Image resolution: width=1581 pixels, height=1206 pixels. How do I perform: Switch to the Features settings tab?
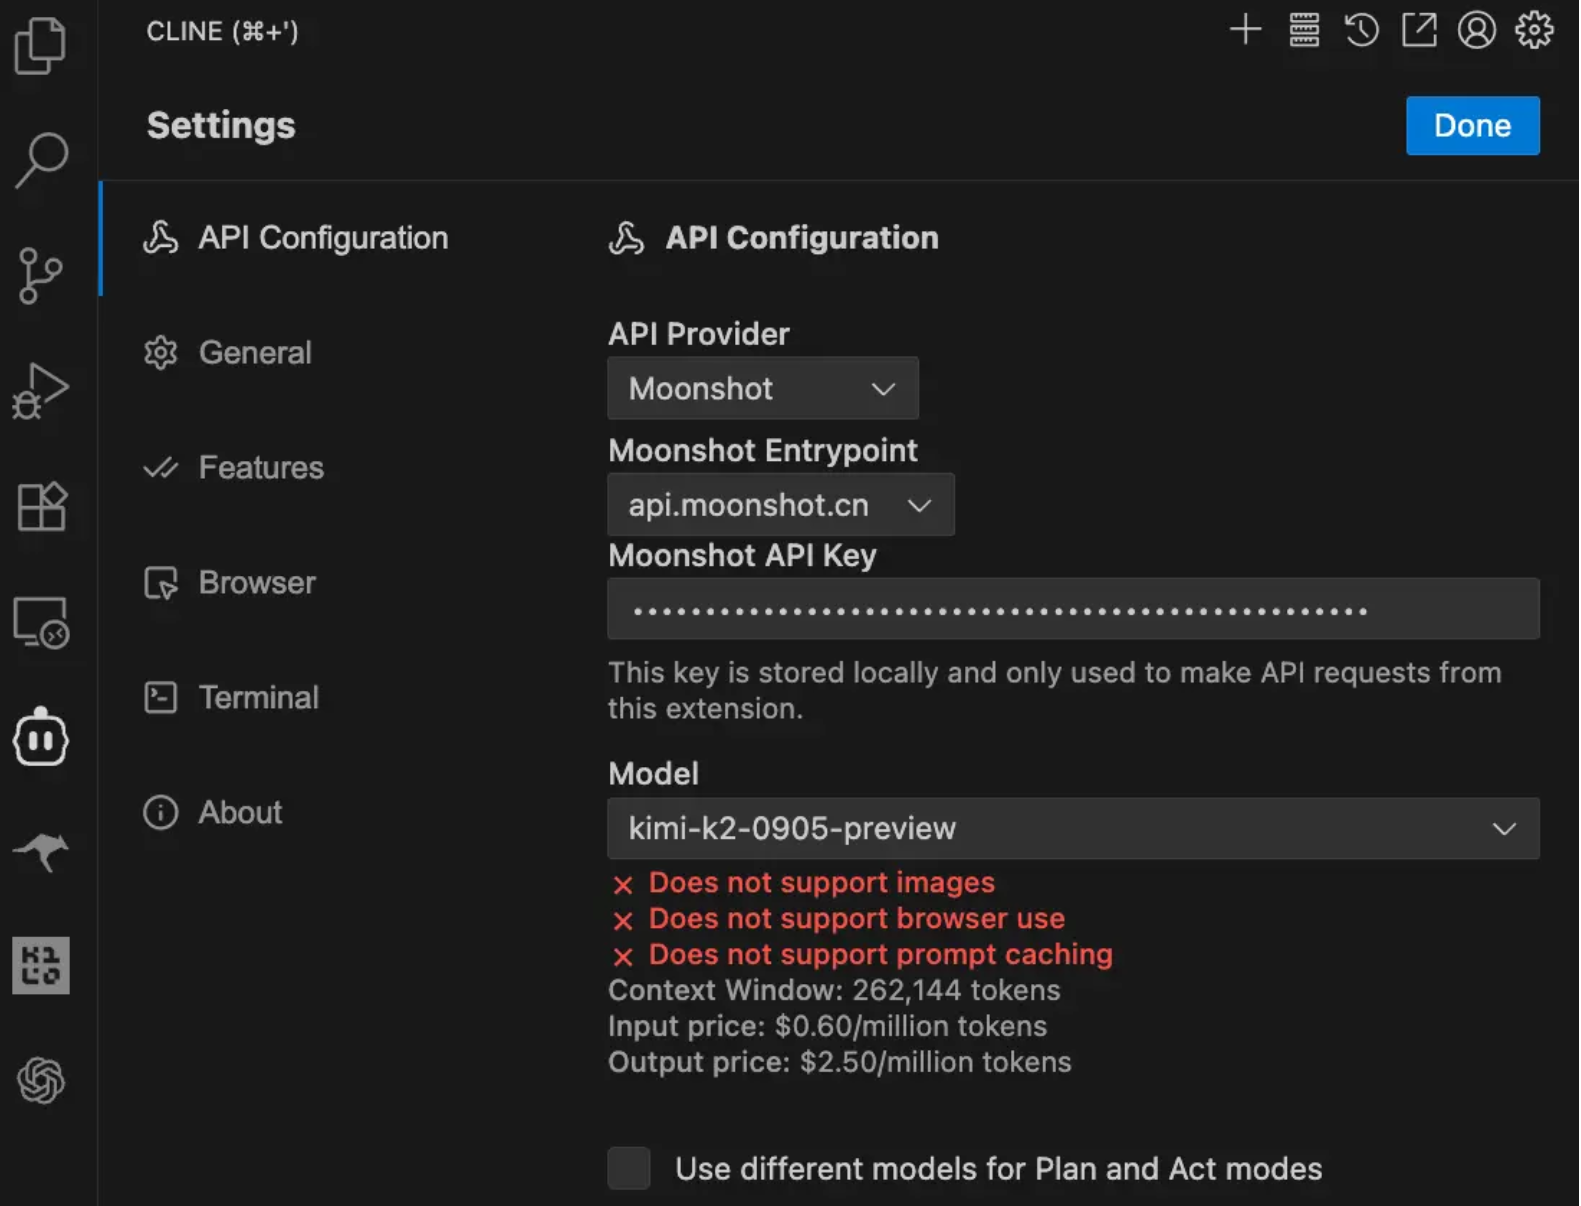click(x=260, y=468)
